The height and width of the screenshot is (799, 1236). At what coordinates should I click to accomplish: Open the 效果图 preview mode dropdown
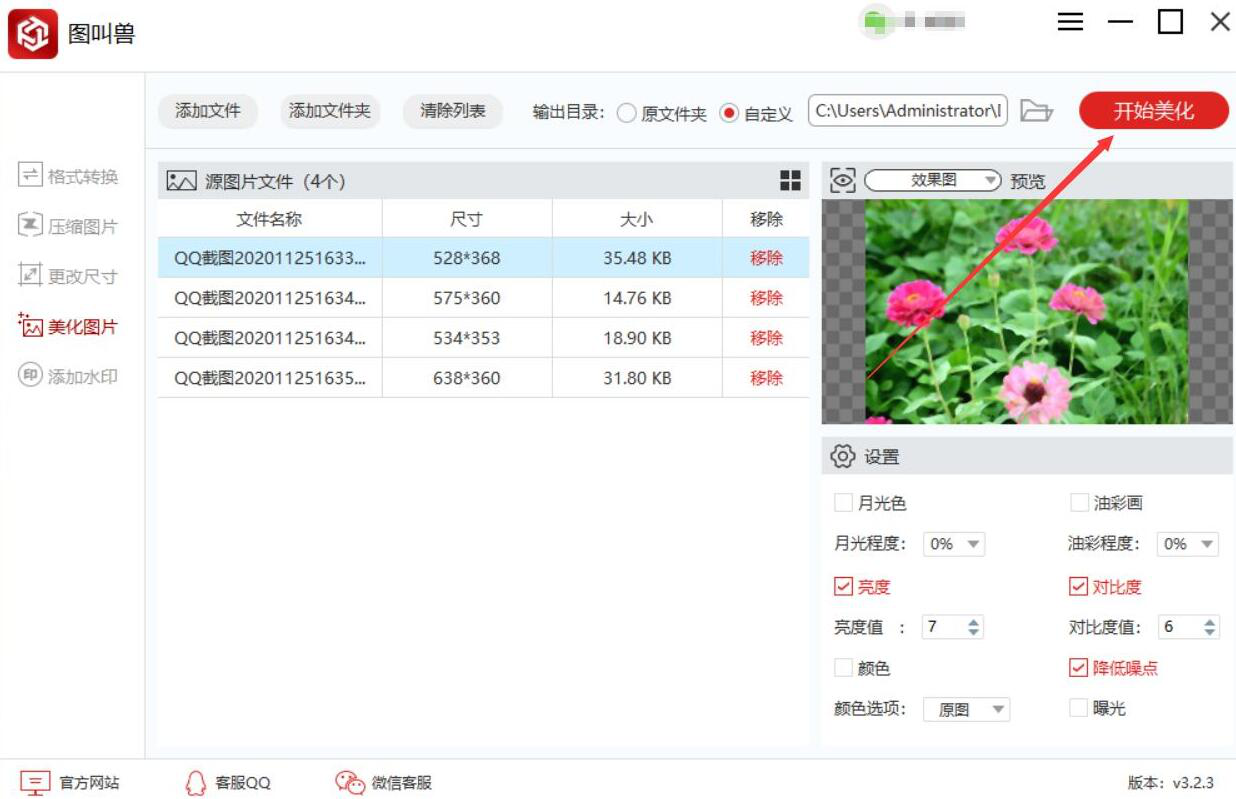click(x=933, y=180)
